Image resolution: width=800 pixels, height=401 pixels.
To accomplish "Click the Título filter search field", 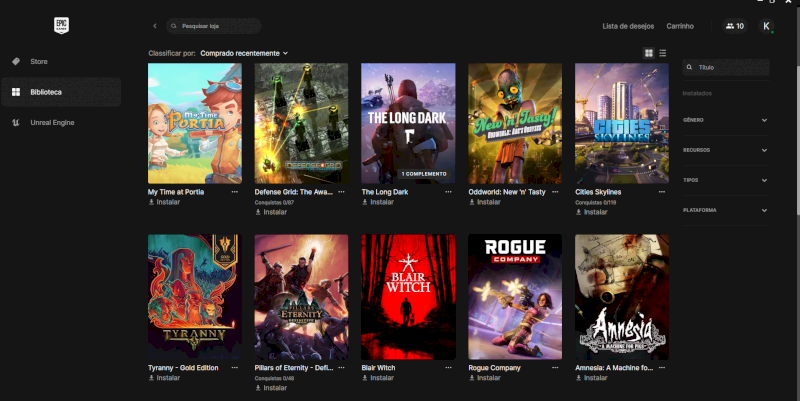I will (726, 67).
